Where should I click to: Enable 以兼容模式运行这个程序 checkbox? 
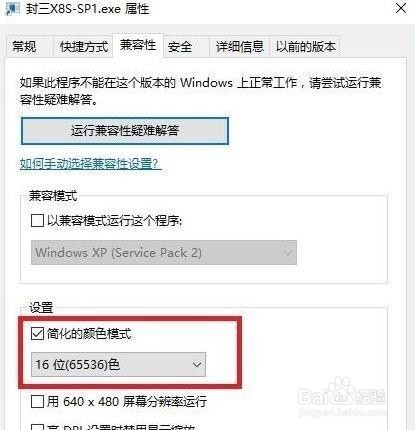[x=37, y=220]
